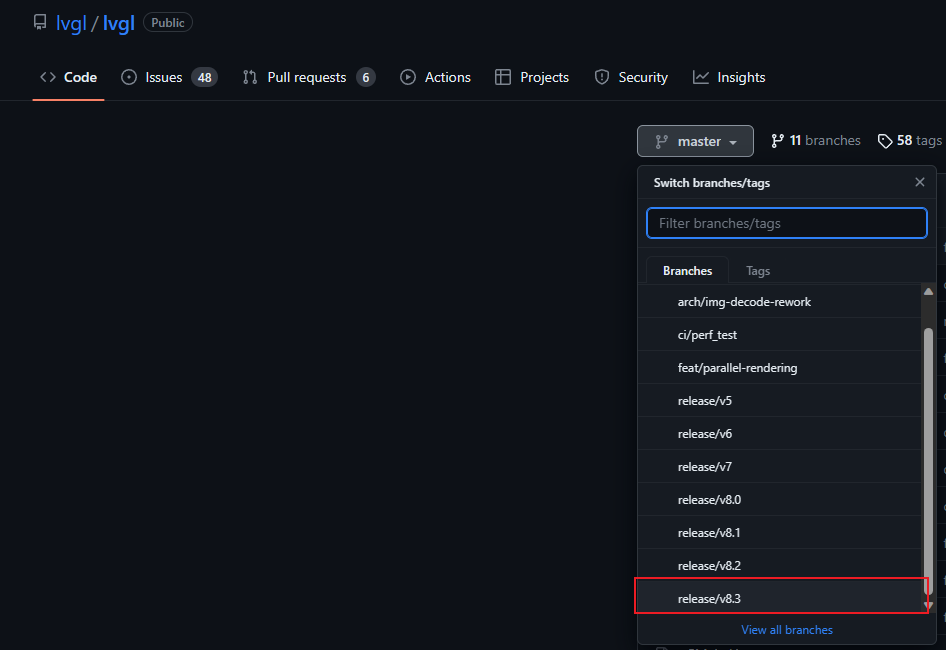Open the Pull requests tab
The image size is (946, 650).
[309, 77]
